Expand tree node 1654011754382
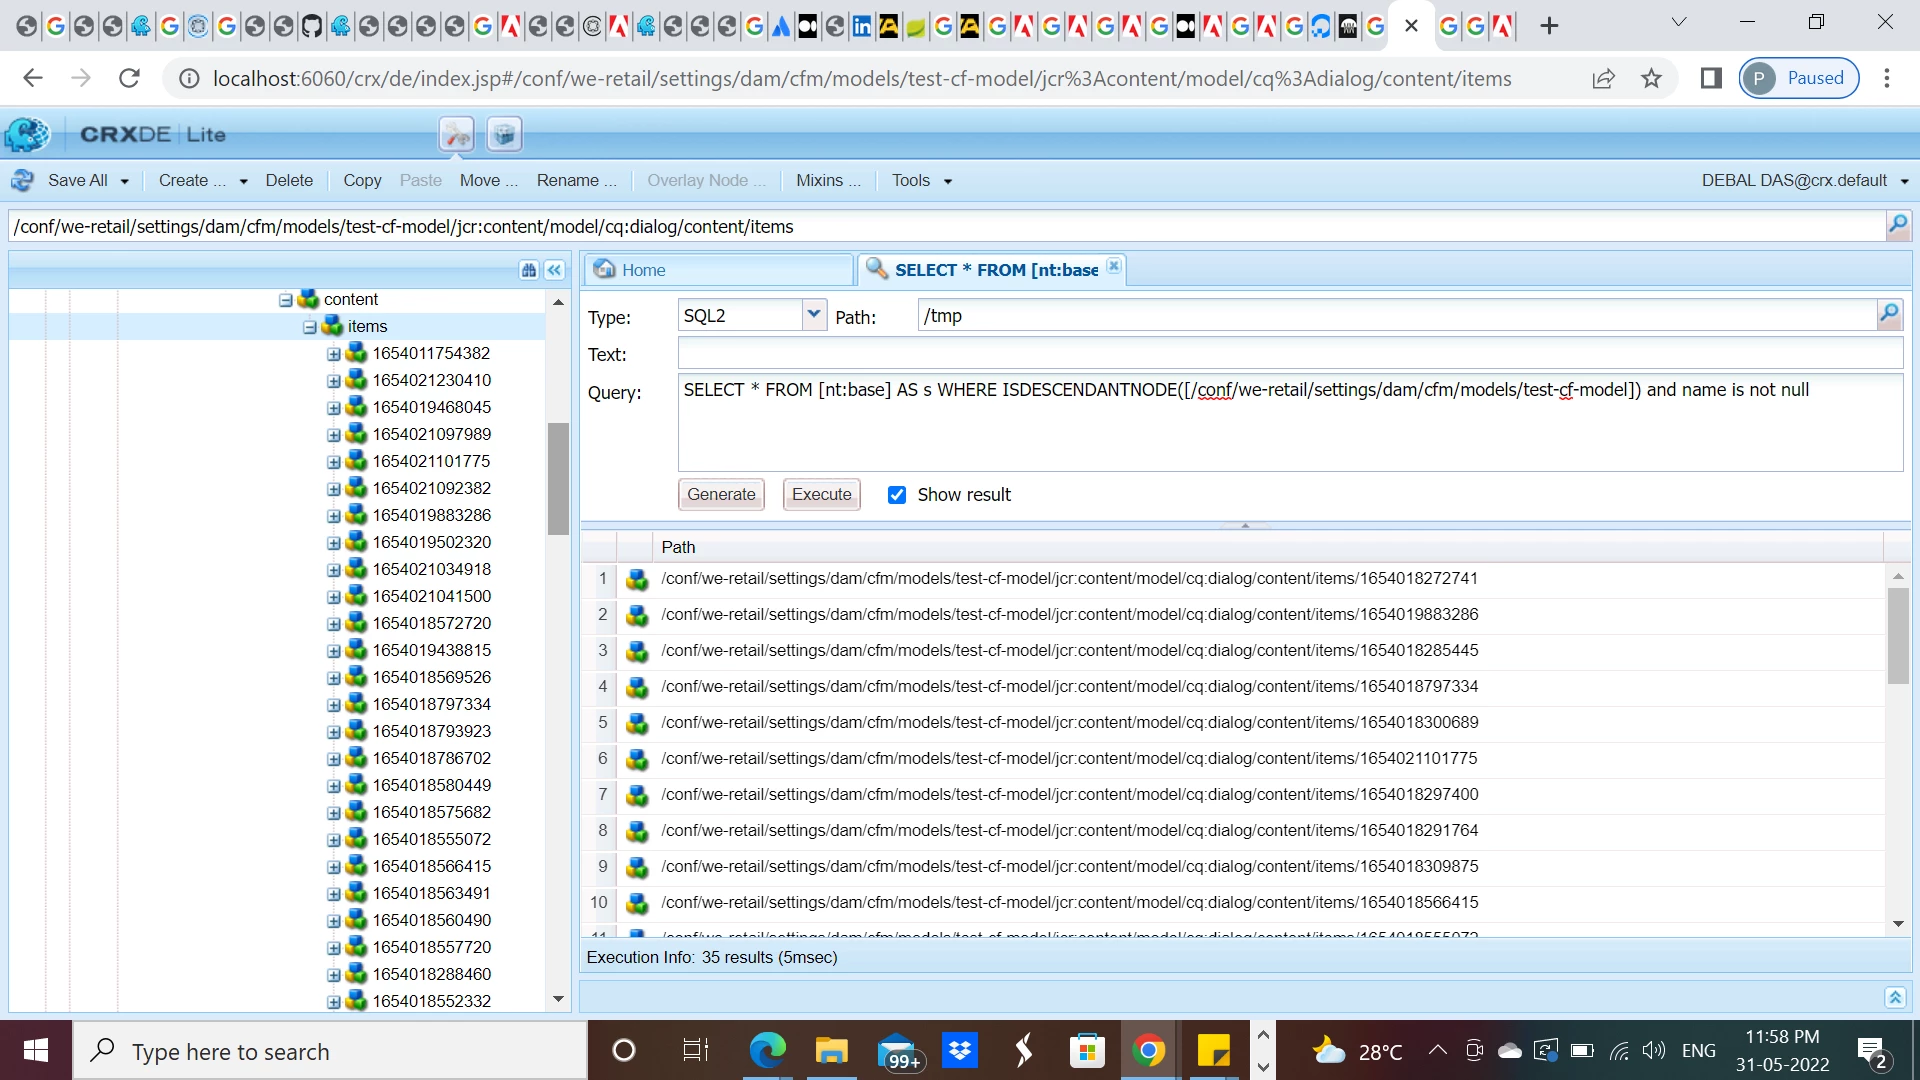Image resolution: width=1920 pixels, height=1080 pixels. click(x=334, y=354)
